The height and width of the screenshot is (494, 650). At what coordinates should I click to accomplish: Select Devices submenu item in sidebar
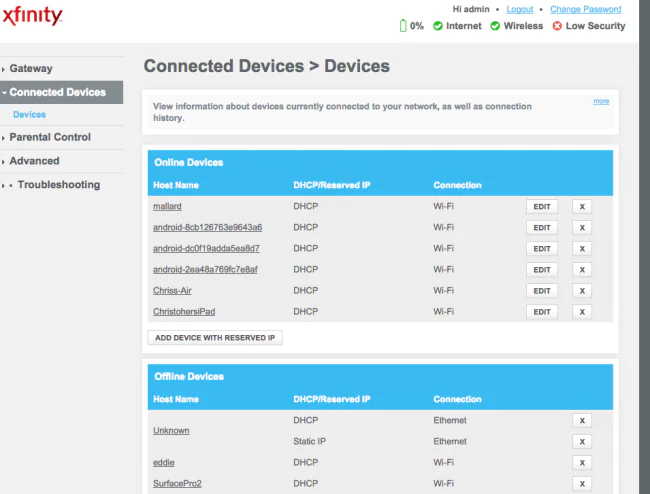[x=29, y=115]
